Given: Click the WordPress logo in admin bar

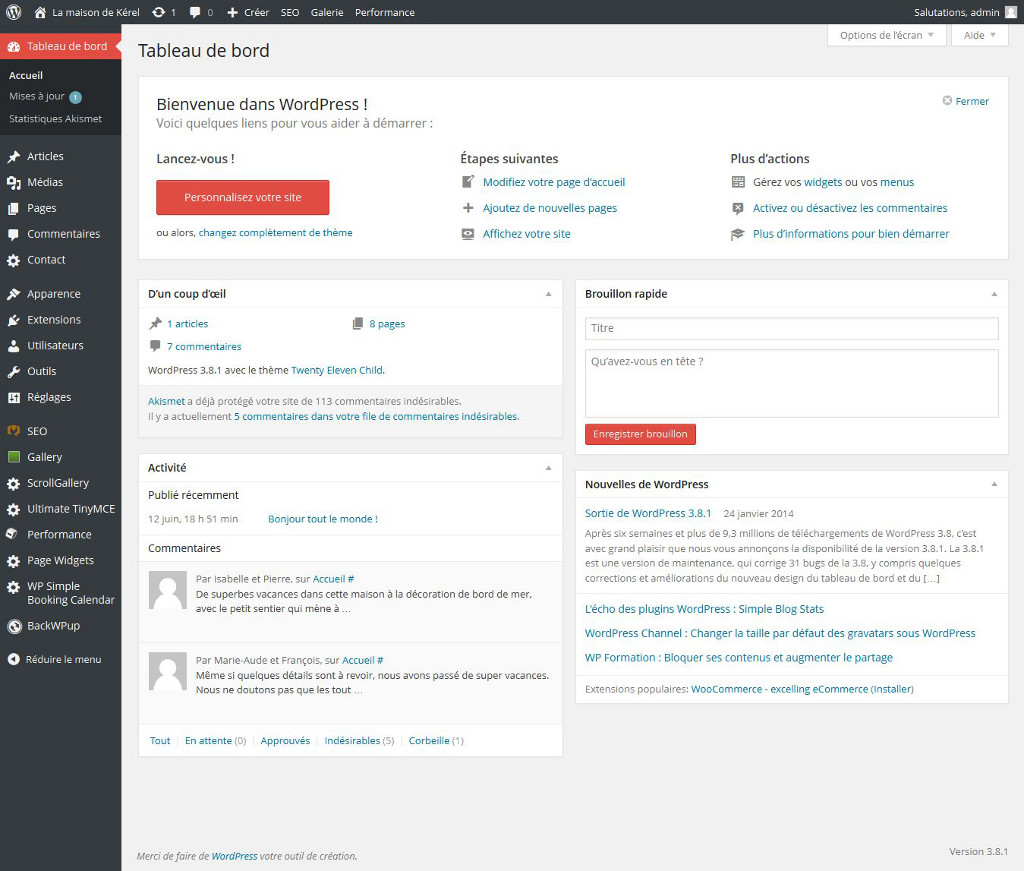Looking at the screenshot, I should click(x=14, y=12).
